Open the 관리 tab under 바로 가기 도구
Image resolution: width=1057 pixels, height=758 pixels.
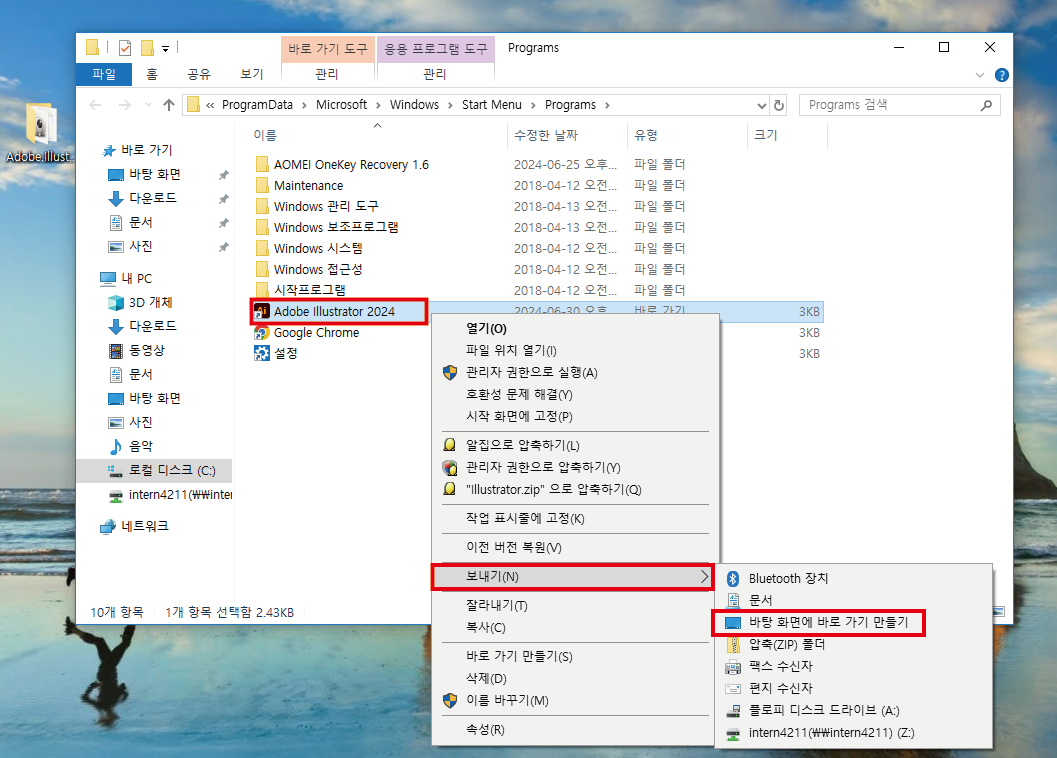[327, 74]
